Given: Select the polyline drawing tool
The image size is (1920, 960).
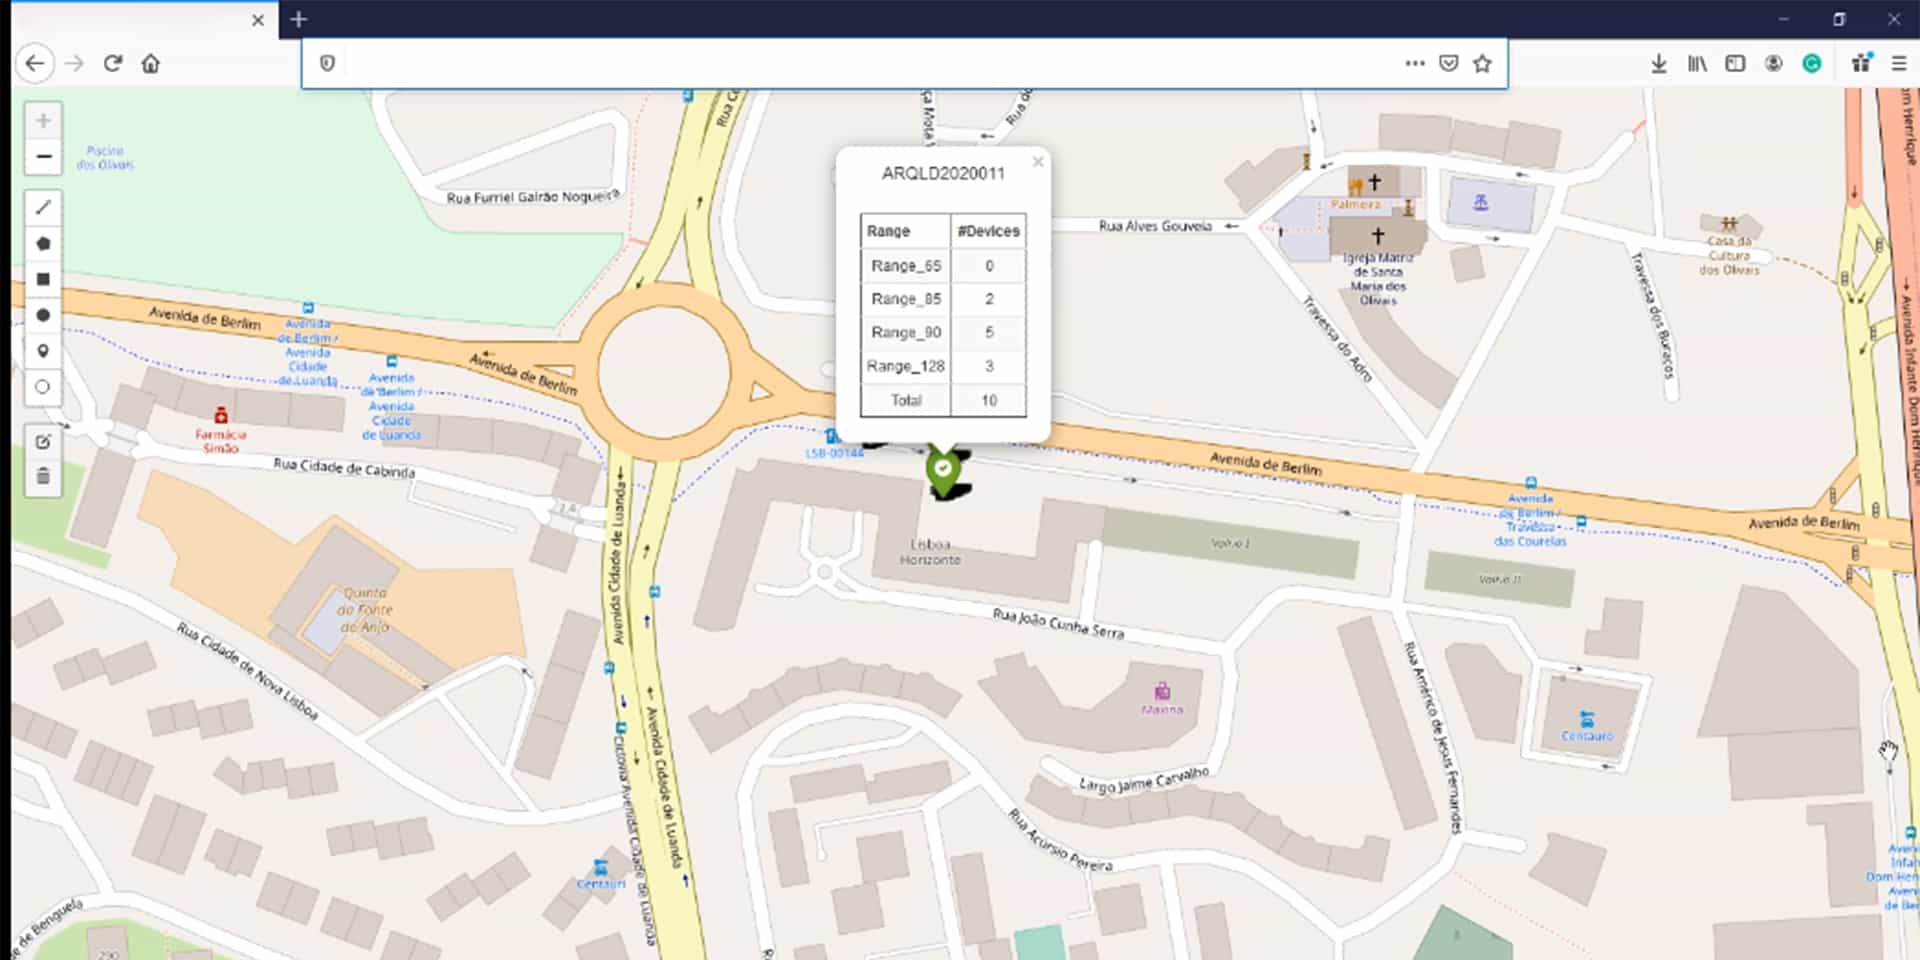Looking at the screenshot, I should pos(43,207).
